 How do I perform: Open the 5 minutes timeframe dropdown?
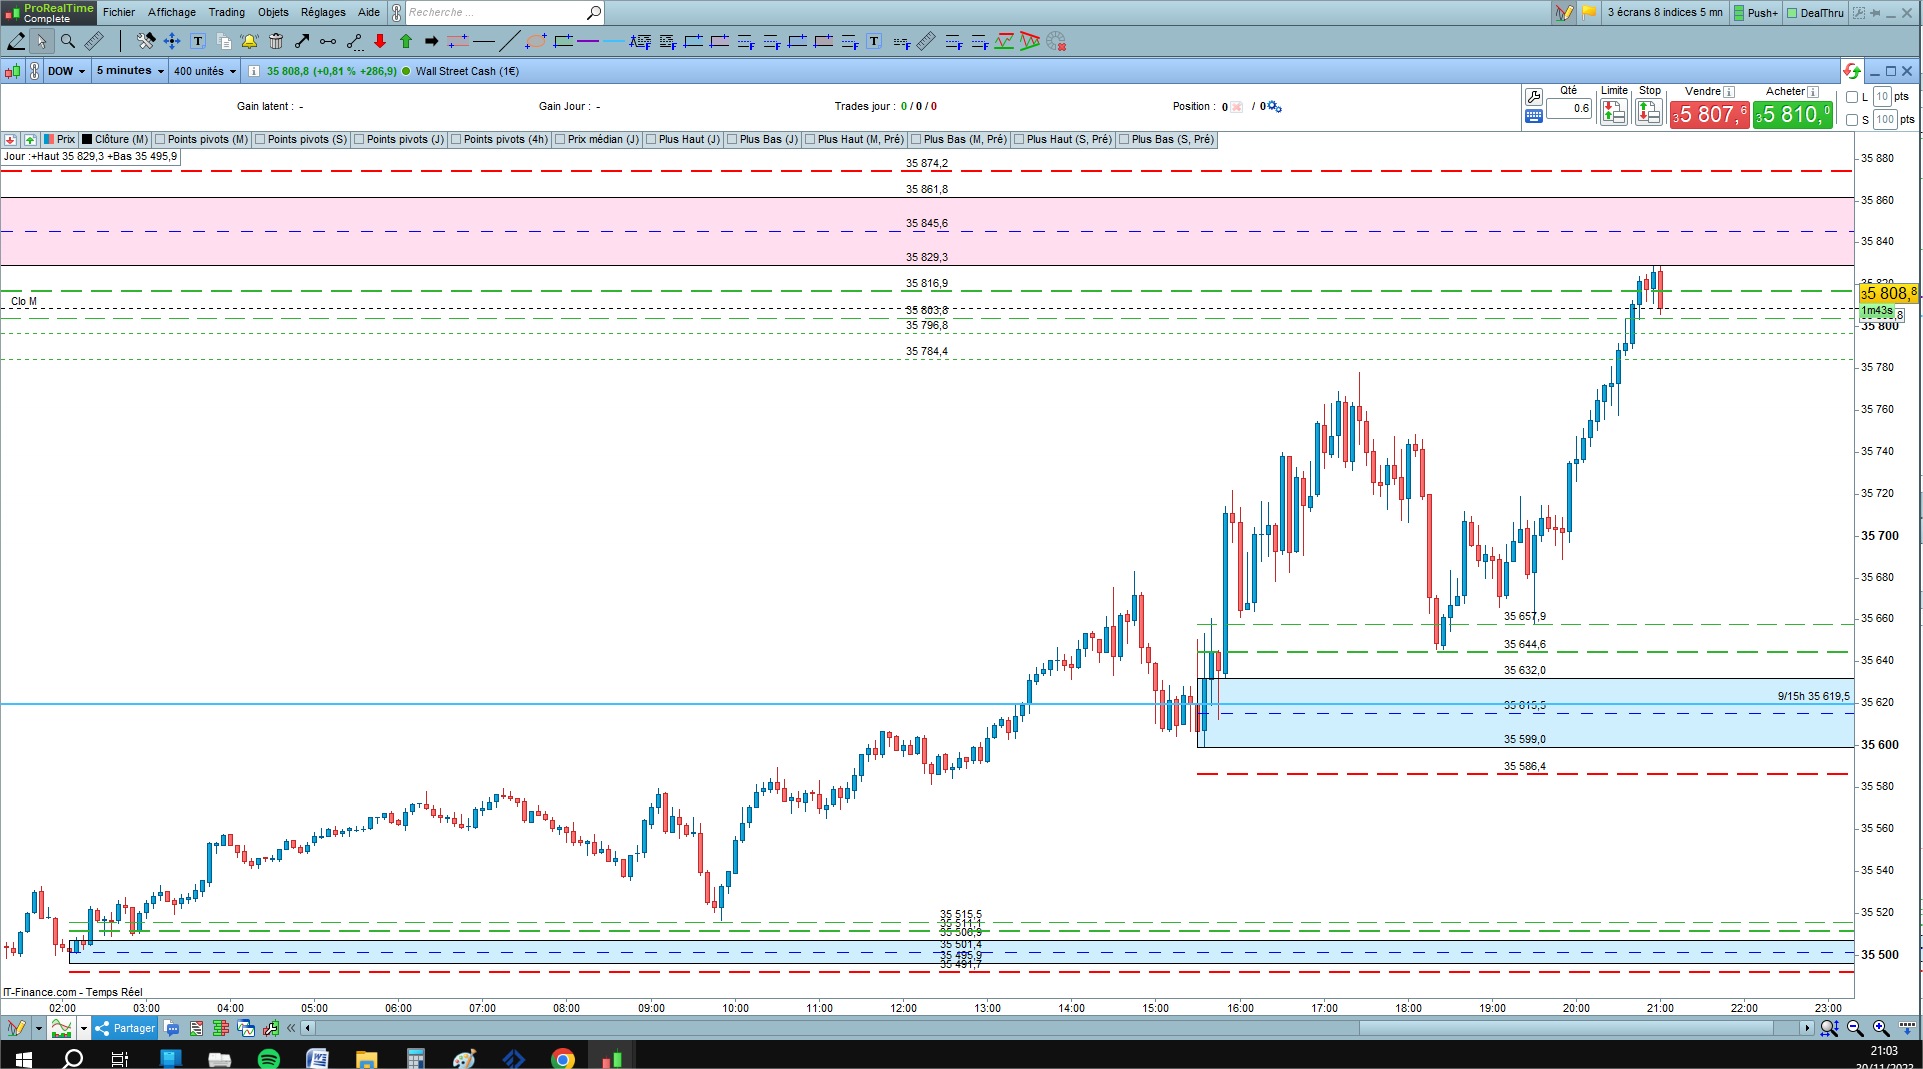pyautogui.click(x=131, y=71)
